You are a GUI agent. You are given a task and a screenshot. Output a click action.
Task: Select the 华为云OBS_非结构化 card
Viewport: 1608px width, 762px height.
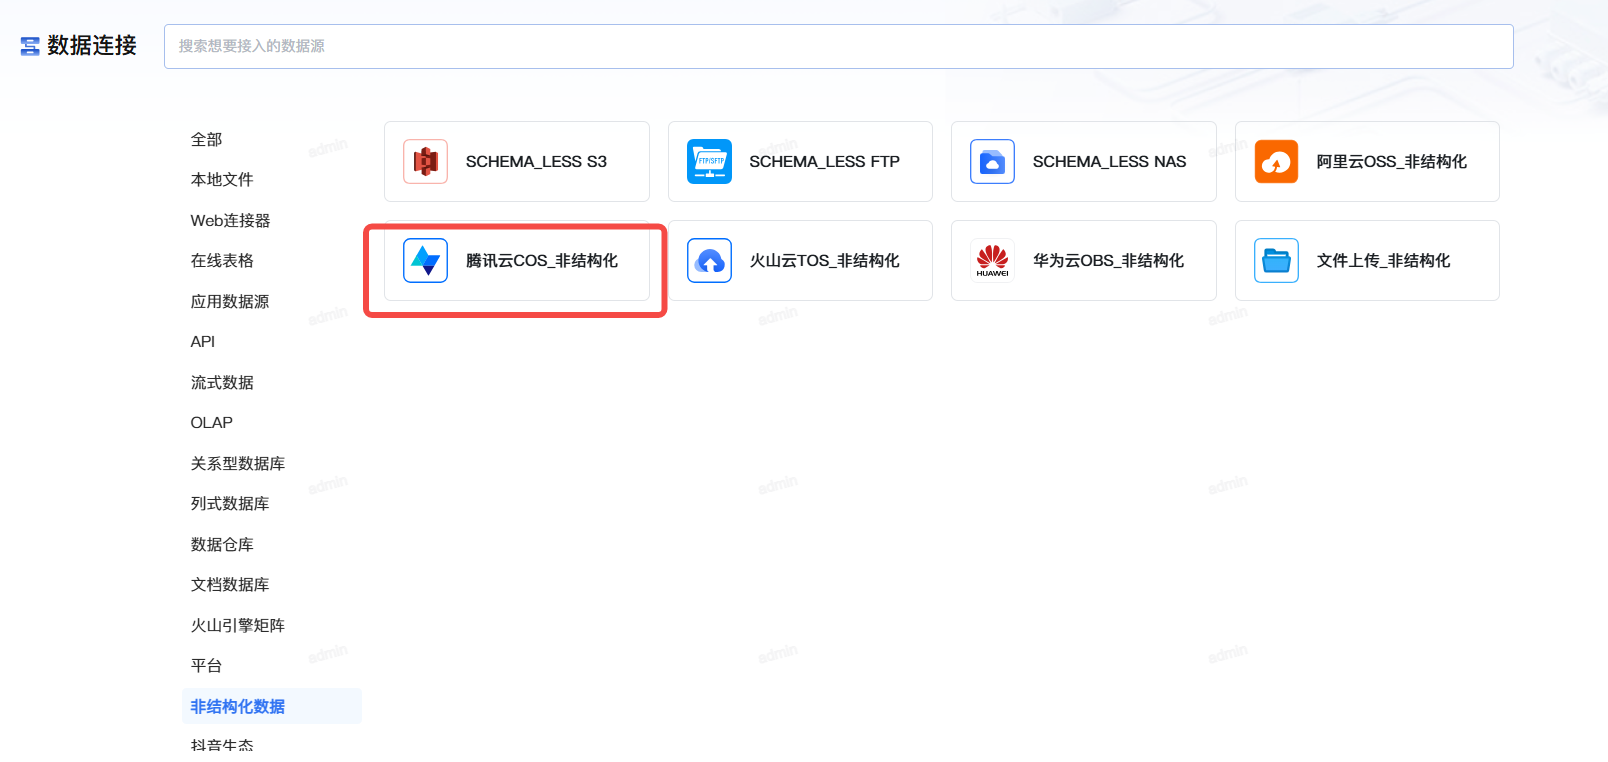click(1084, 261)
